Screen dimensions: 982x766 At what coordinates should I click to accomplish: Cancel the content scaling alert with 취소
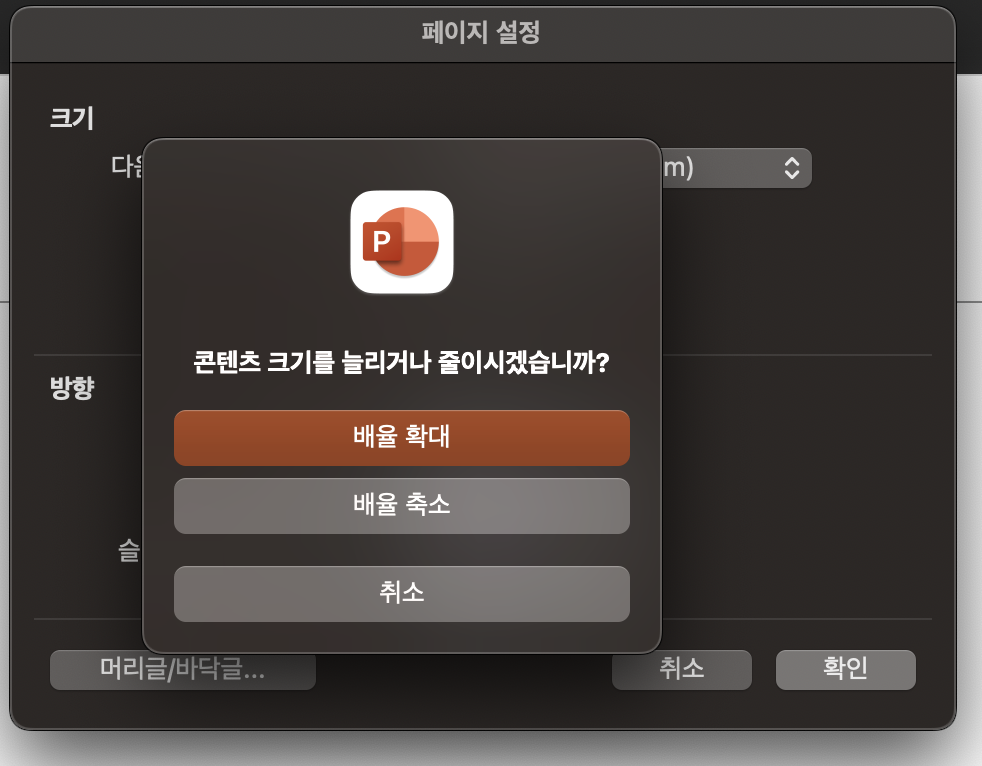(x=401, y=593)
